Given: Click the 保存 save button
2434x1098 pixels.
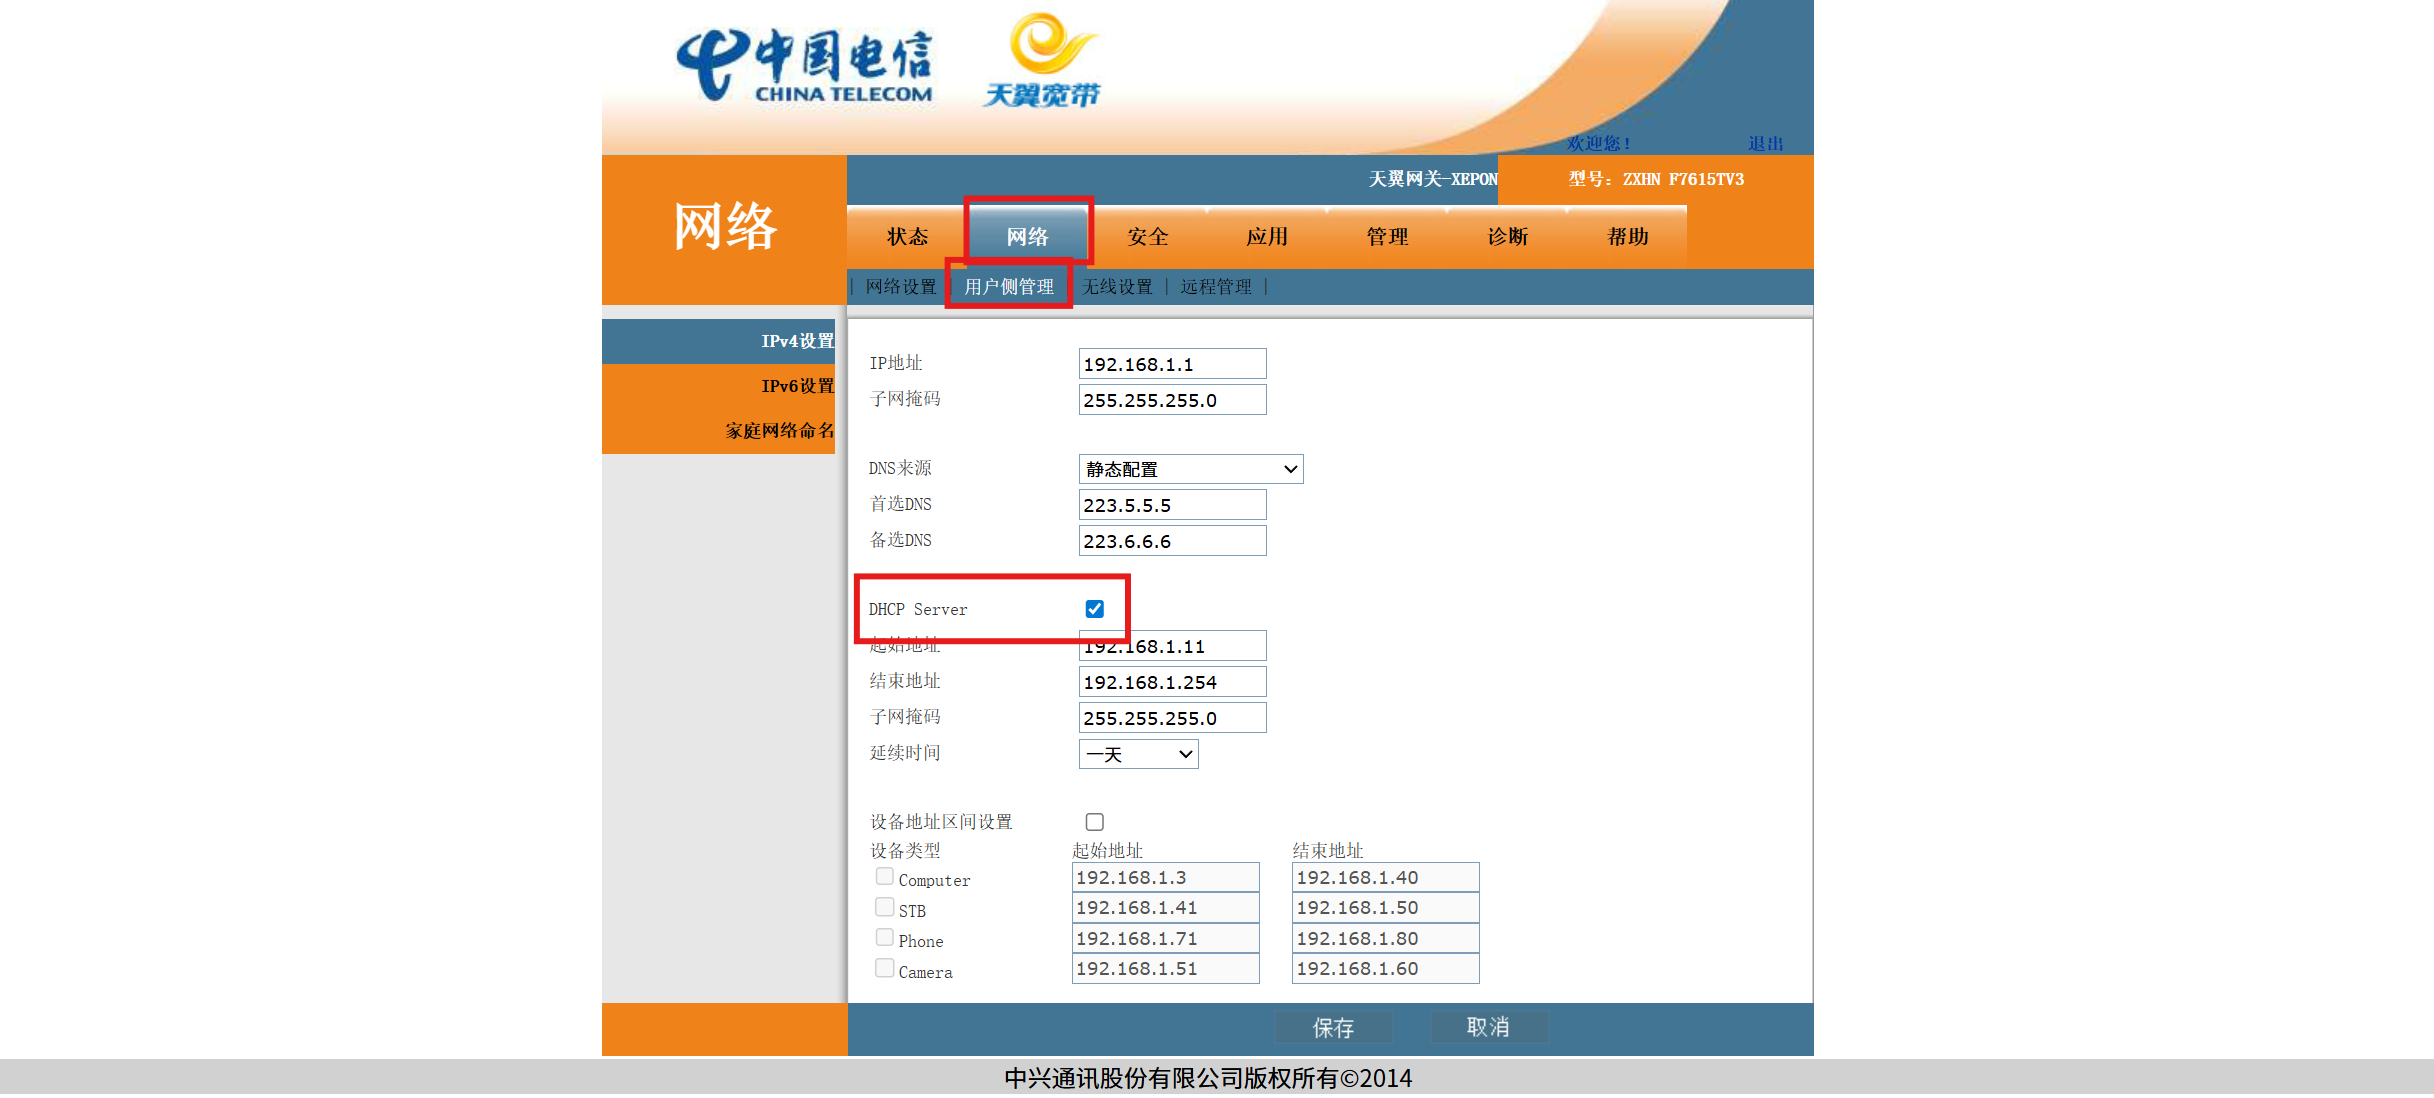Looking at the screenshot, I should pyautogui.click(x=1333, y=1027).
